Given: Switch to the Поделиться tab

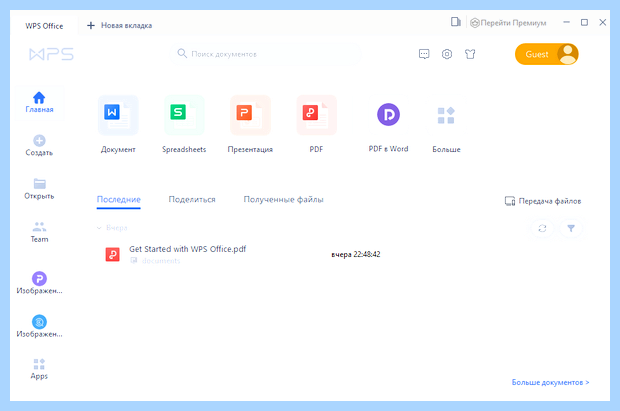Looking at the screenshot, I should coord(192,199).
